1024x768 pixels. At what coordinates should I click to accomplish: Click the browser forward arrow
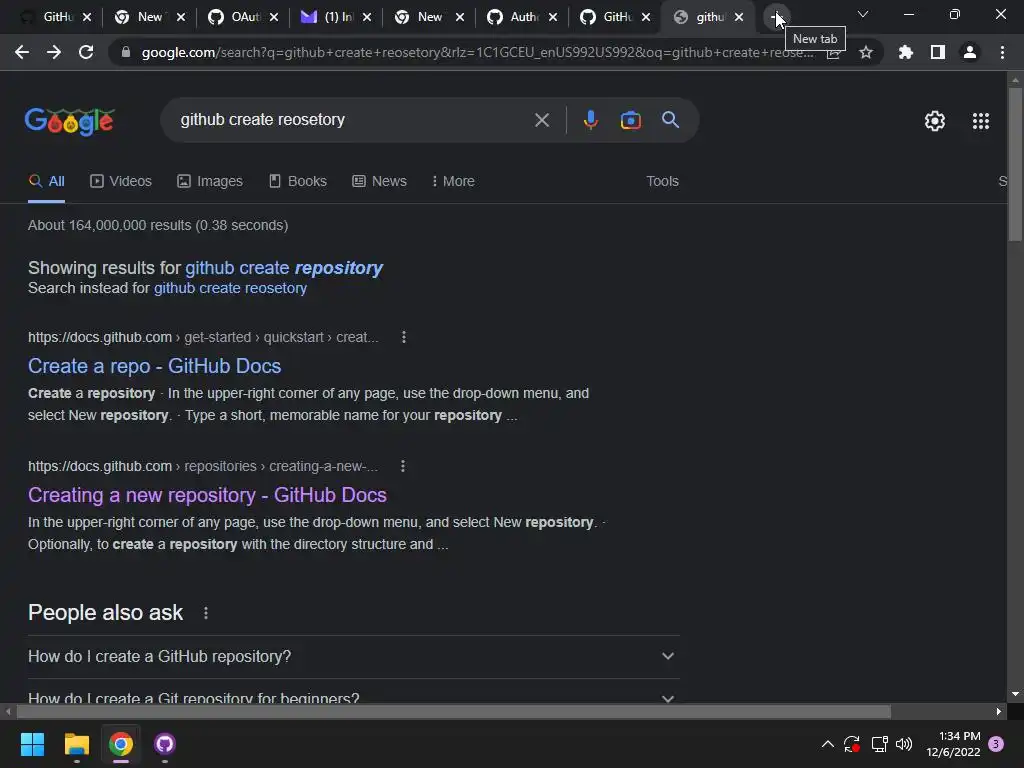(x=54, y=52)
